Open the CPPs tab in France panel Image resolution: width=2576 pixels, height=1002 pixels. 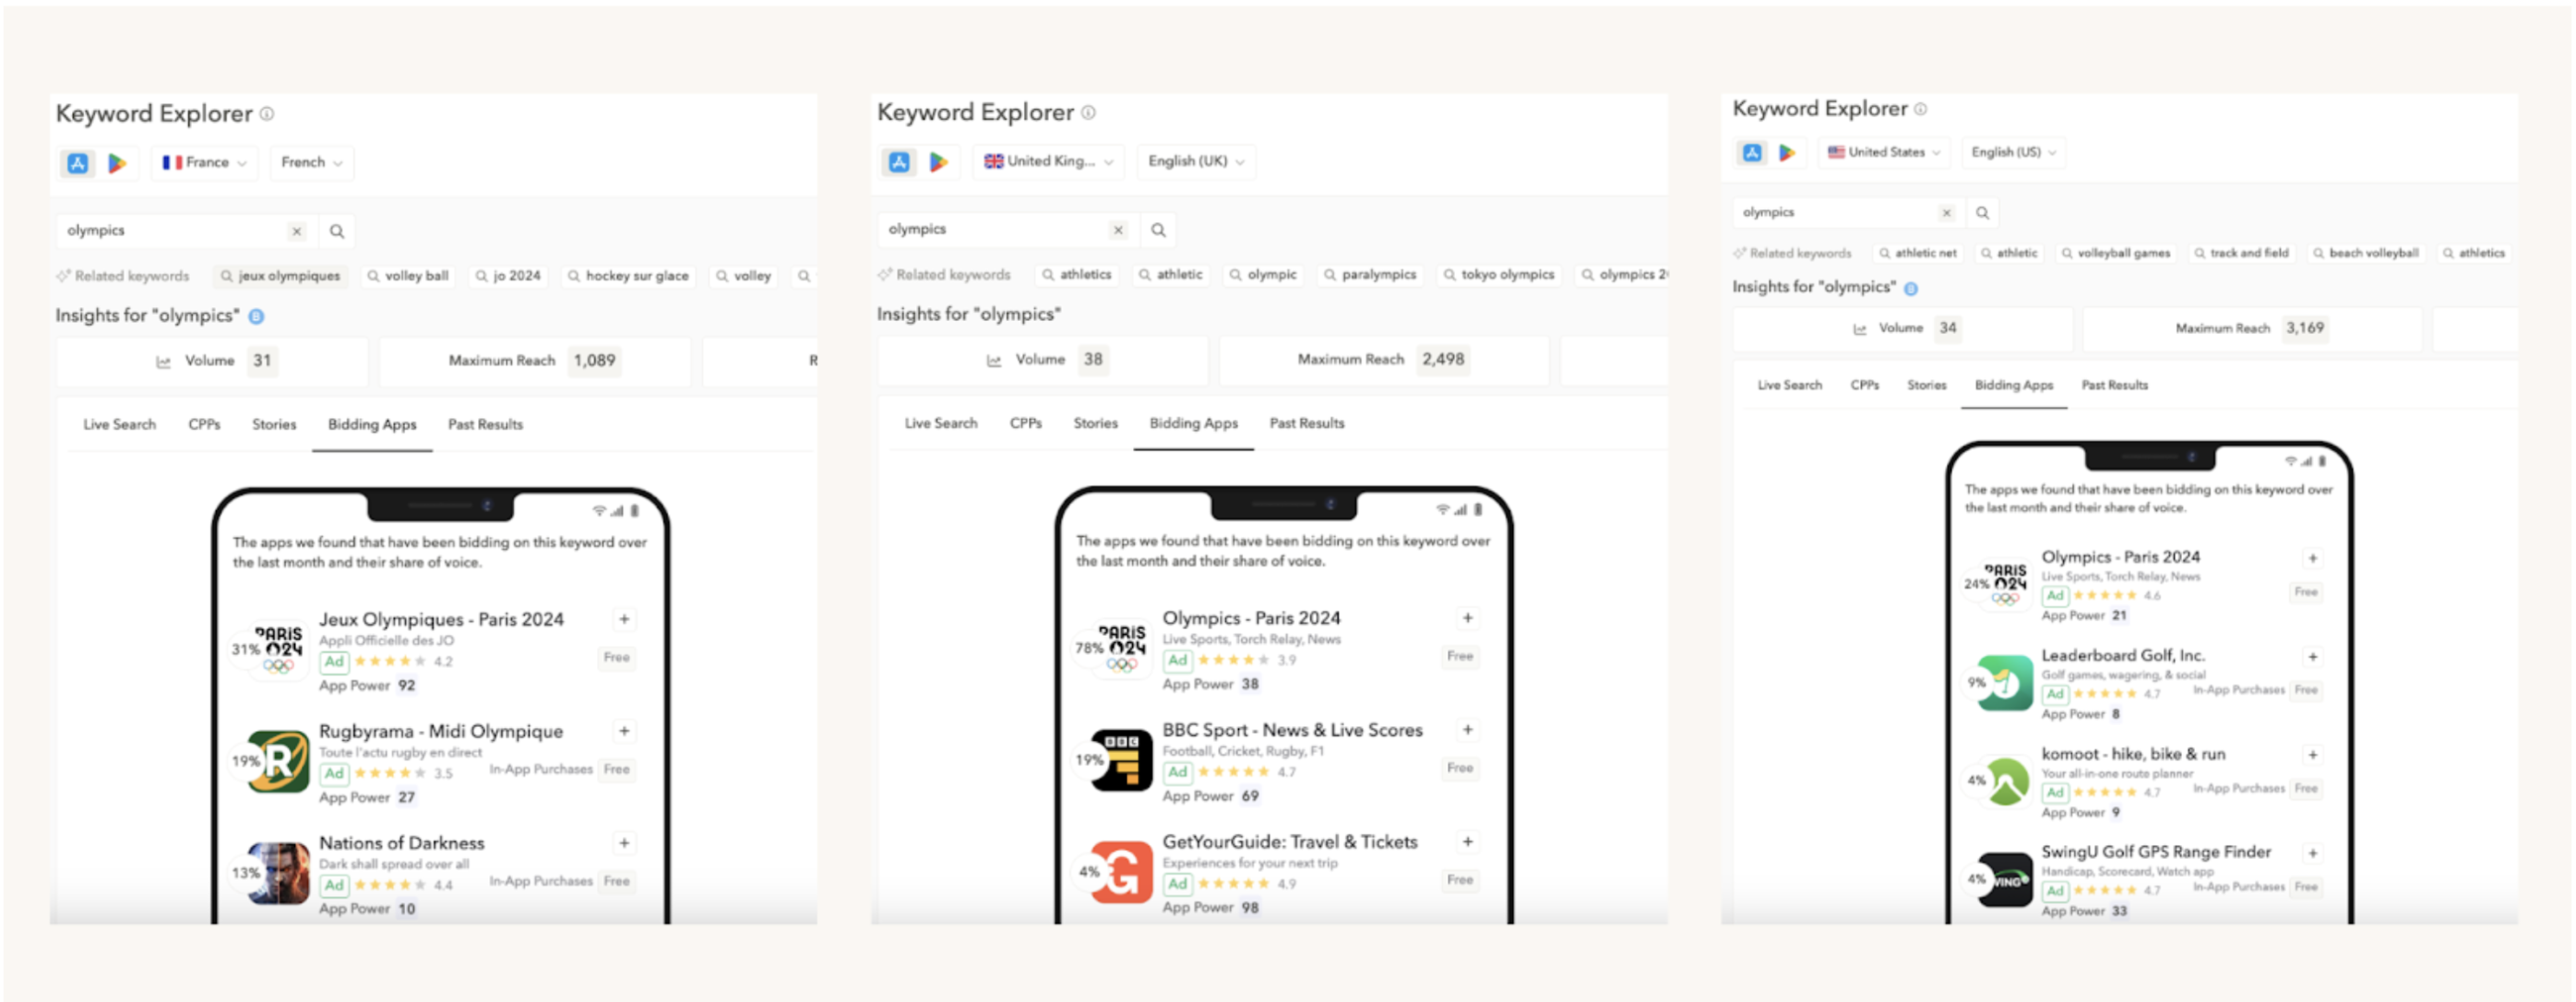(204, 425)
